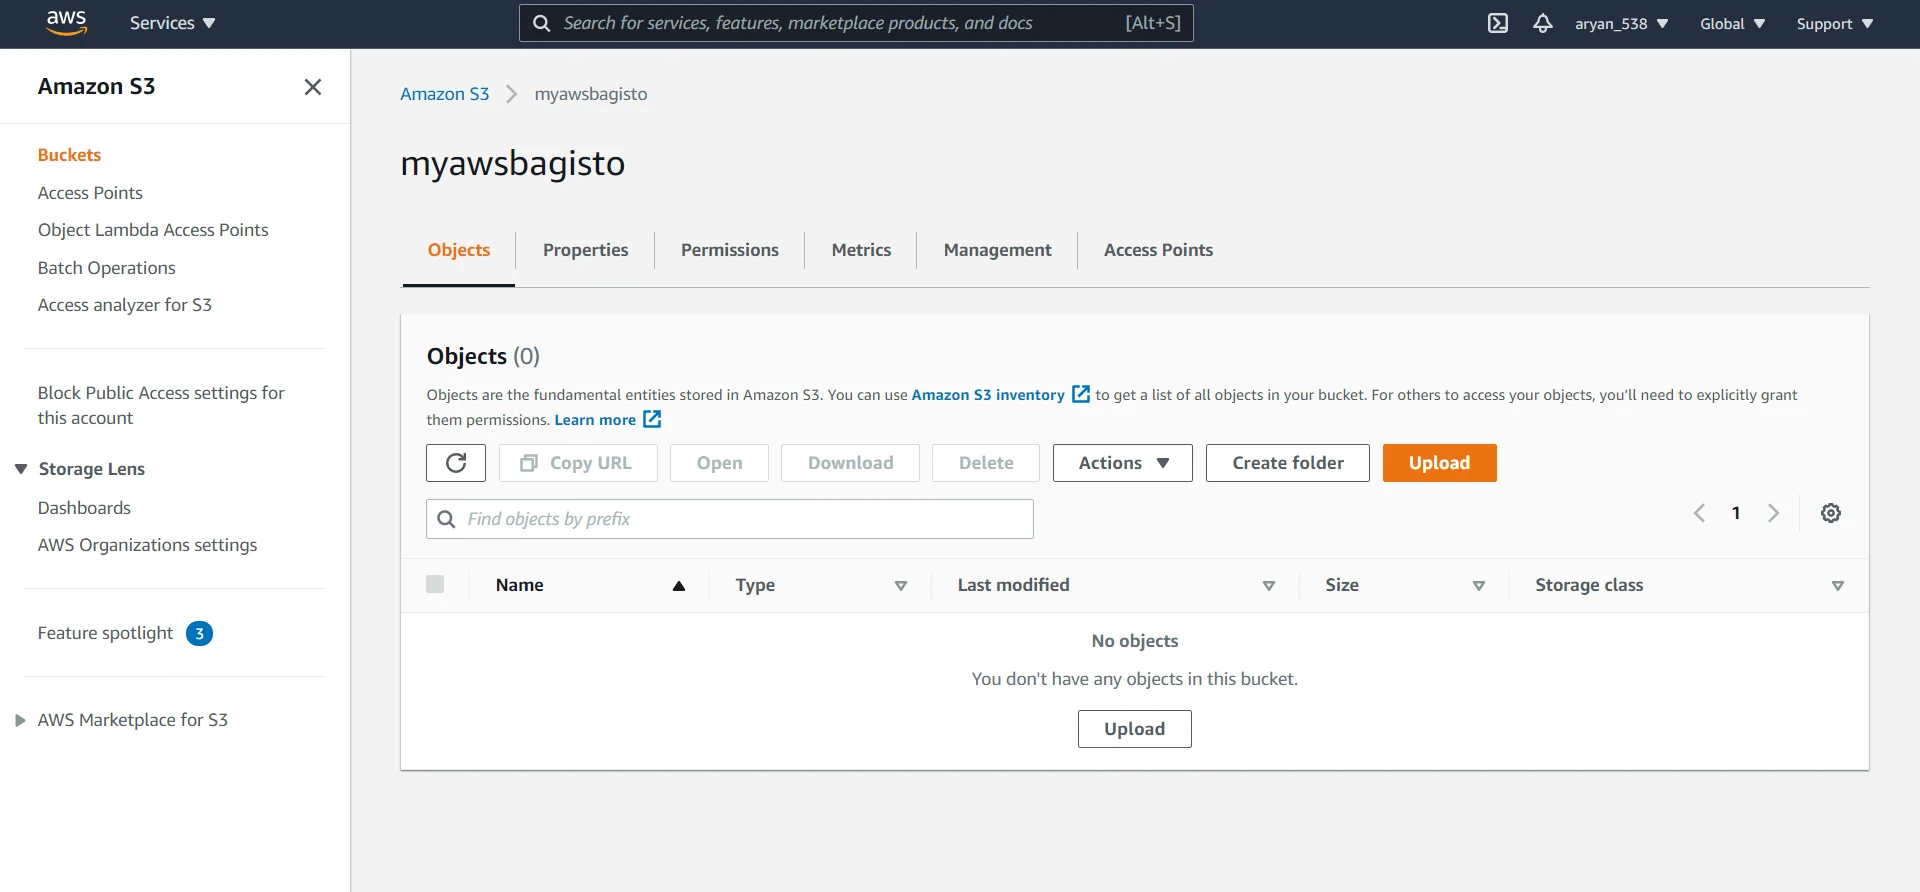Screen dimensions: 1920x892
Task: Click the Learn more external link icon
Action: [652, 419]
